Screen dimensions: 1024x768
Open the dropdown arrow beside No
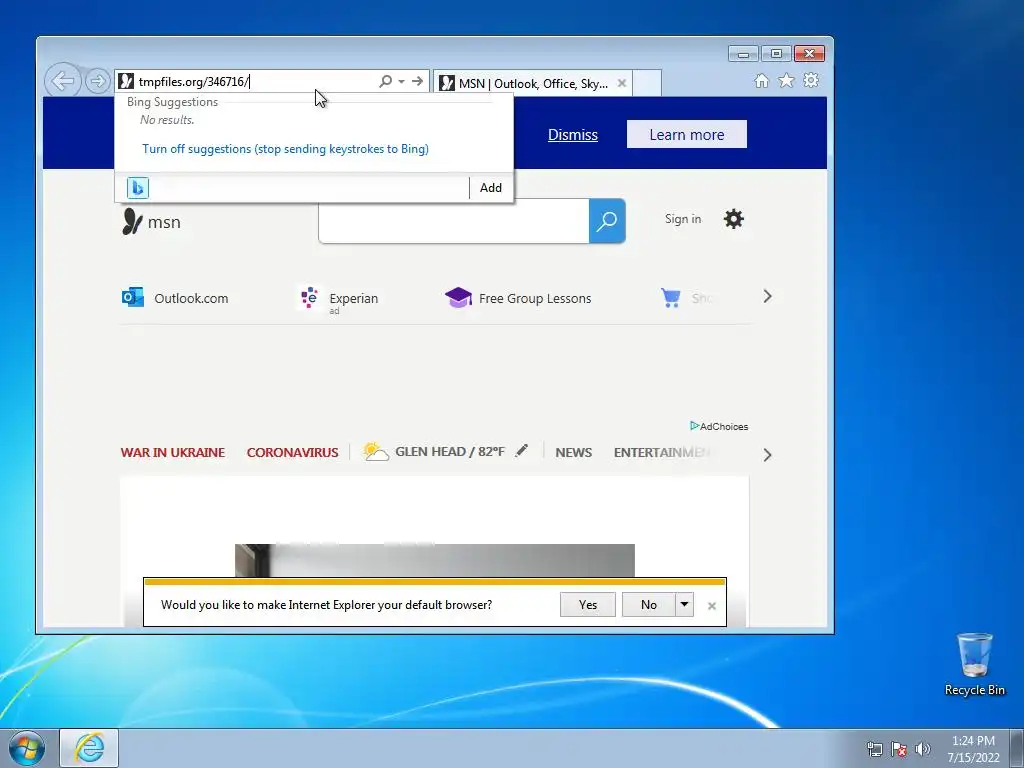(684, 605)
